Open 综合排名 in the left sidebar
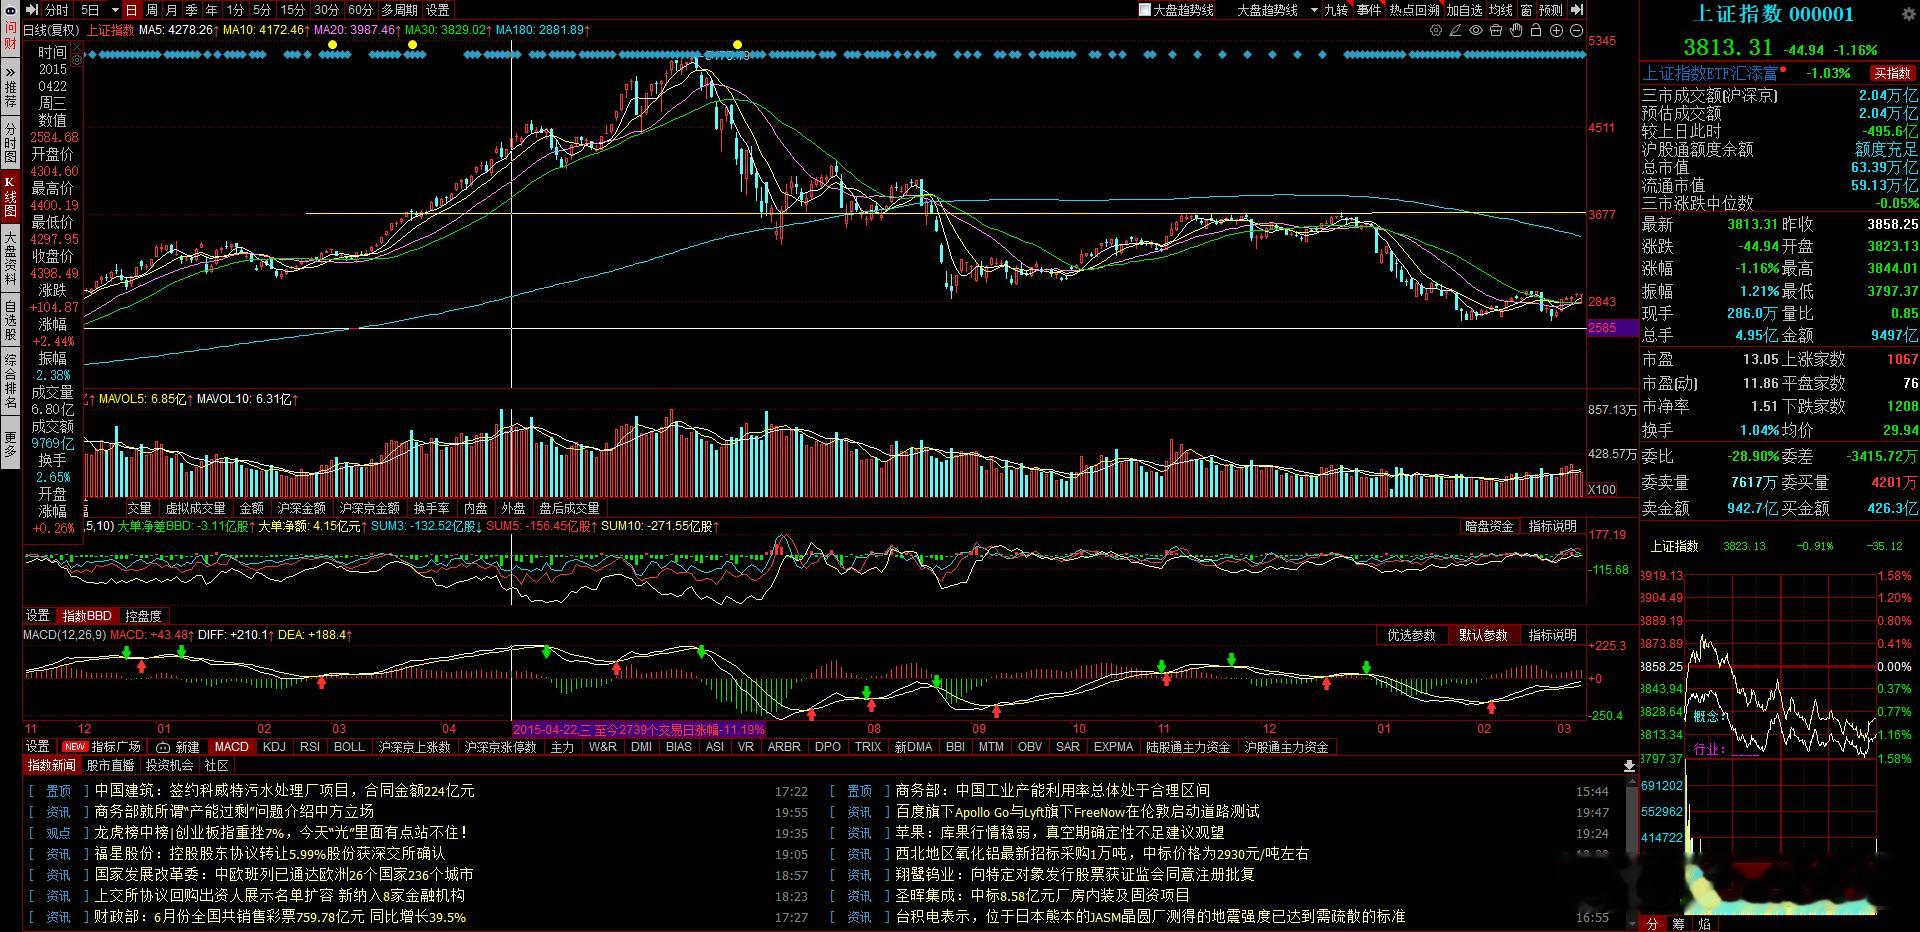Screen dimensions: 1920x932 [x=10, y=381]
